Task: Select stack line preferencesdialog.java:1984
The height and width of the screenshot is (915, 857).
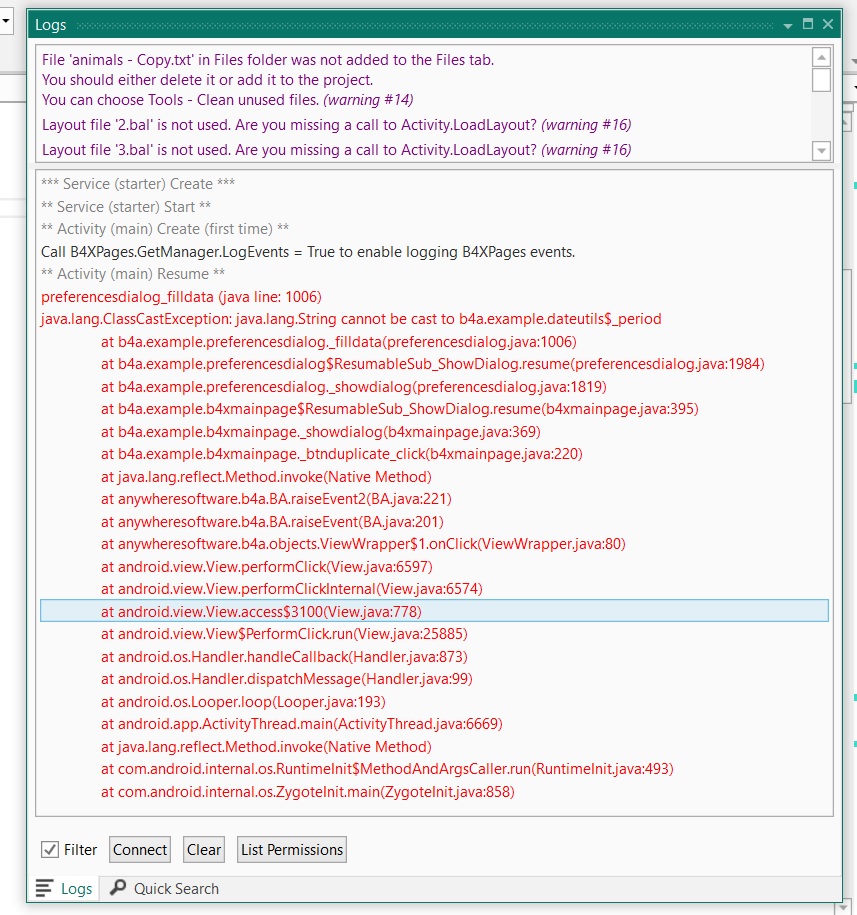Action: (432, 364)
